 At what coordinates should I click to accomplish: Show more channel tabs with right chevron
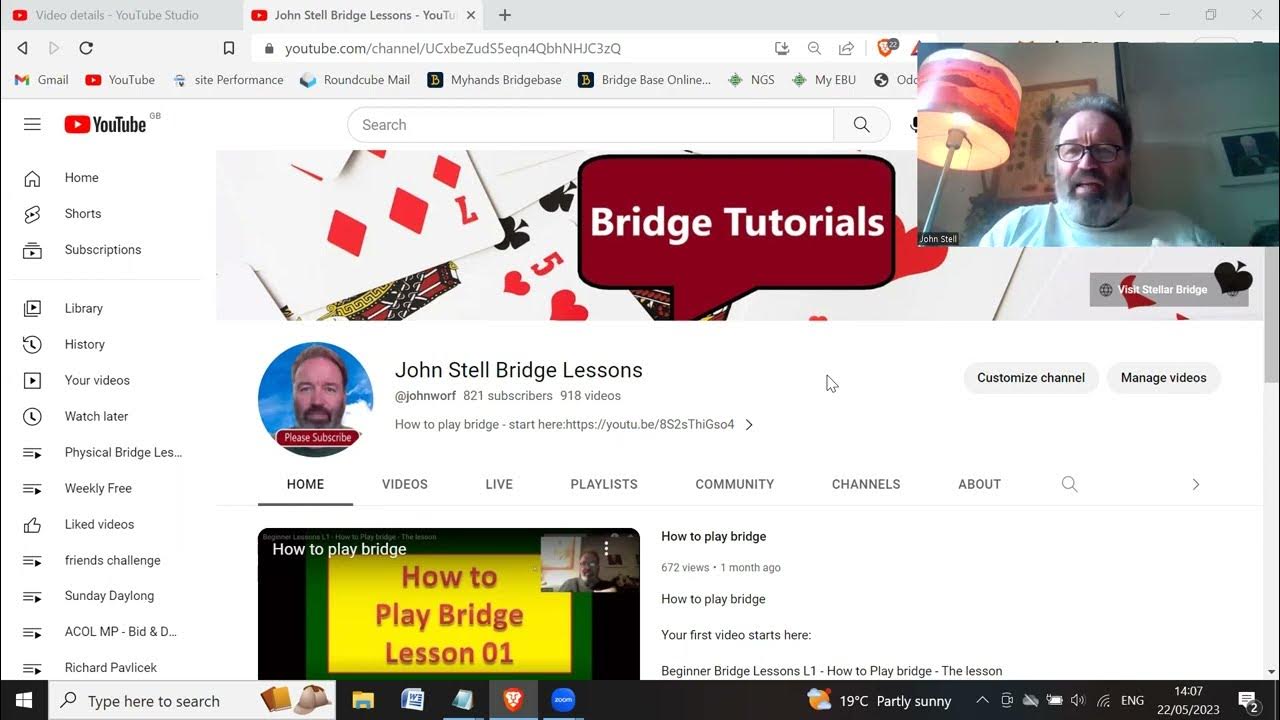coord(1195,484)
